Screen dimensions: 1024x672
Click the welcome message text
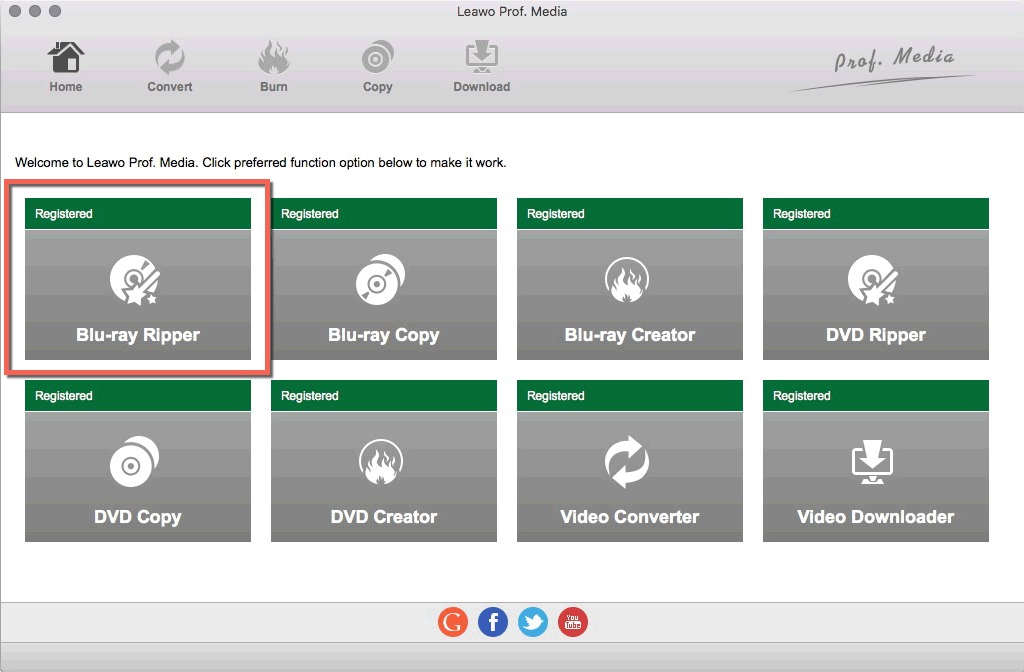point(261,163)
